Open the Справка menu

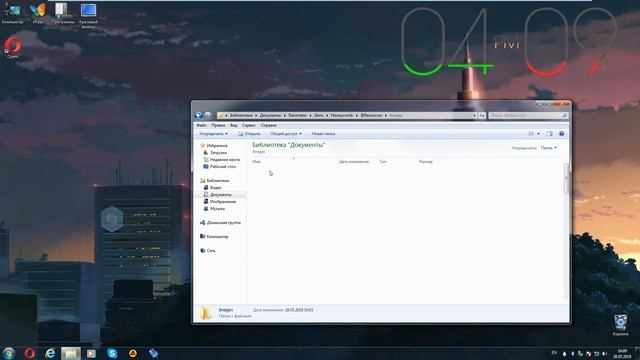tap(269, 125)
